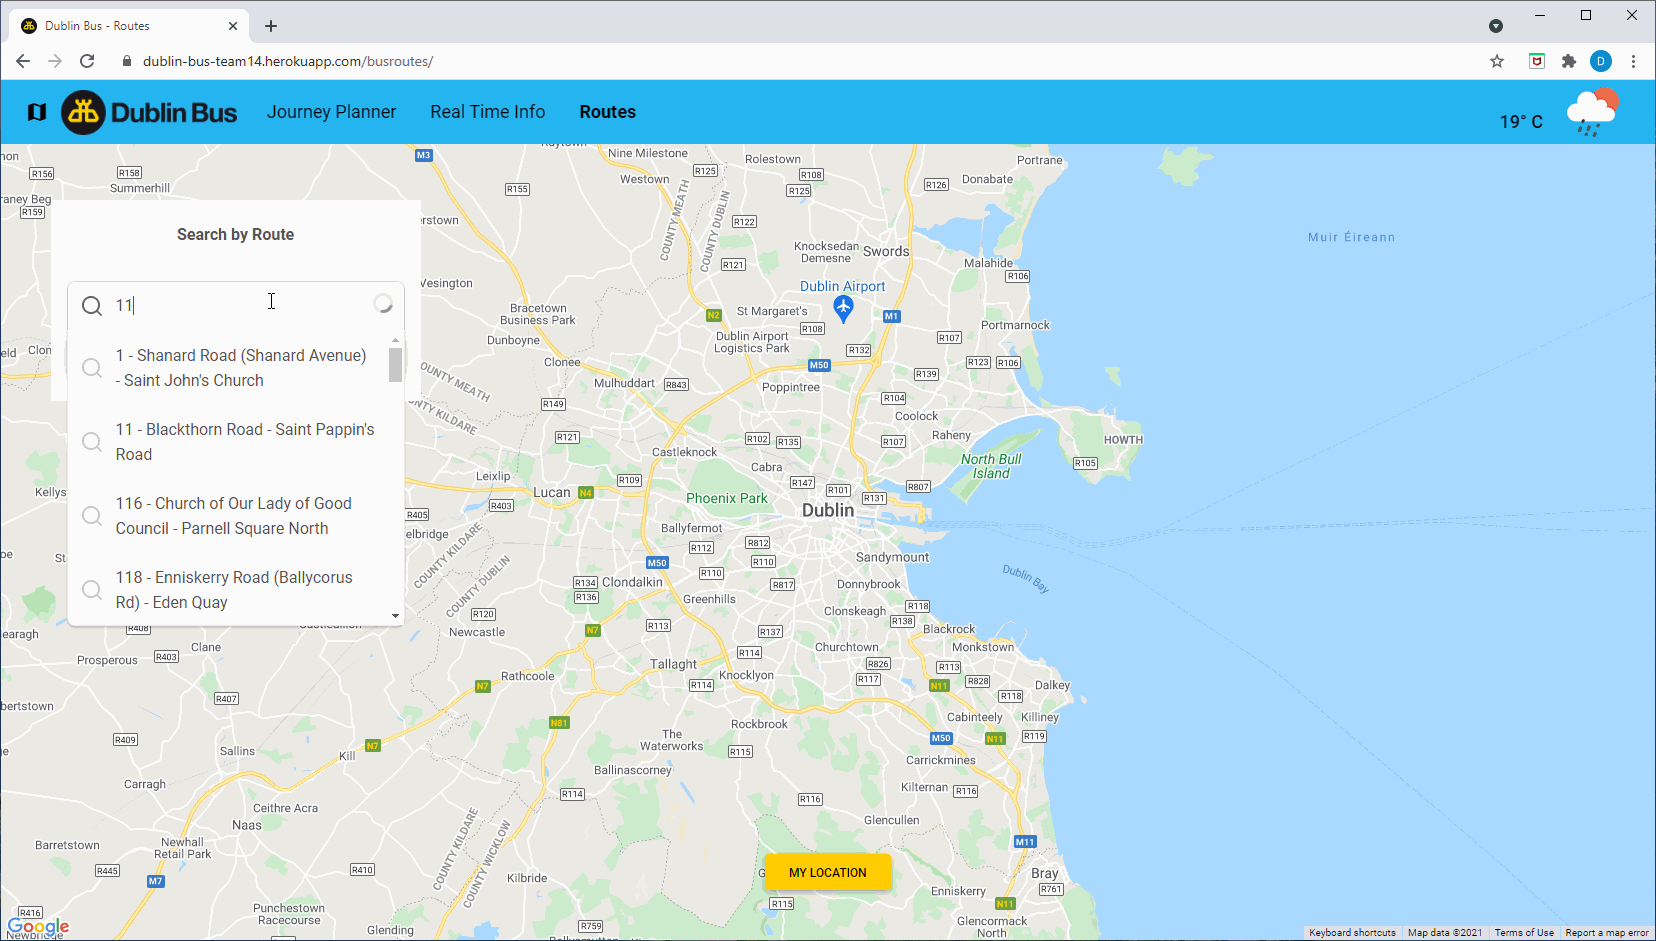Screen dimensions: 1656x941
Task: Open the Chrome three-dot menu
Action: [1633, 61]
